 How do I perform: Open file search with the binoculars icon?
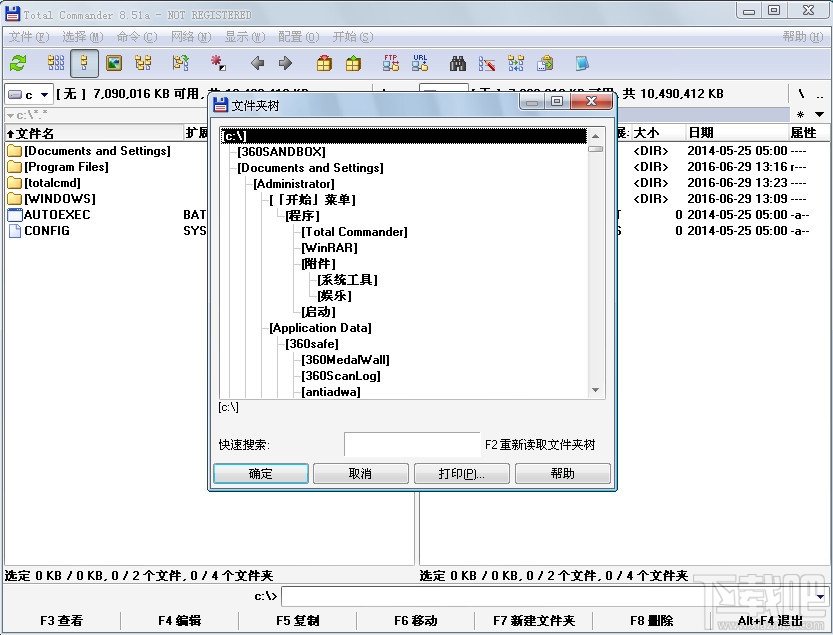click(x=457, y=64)
